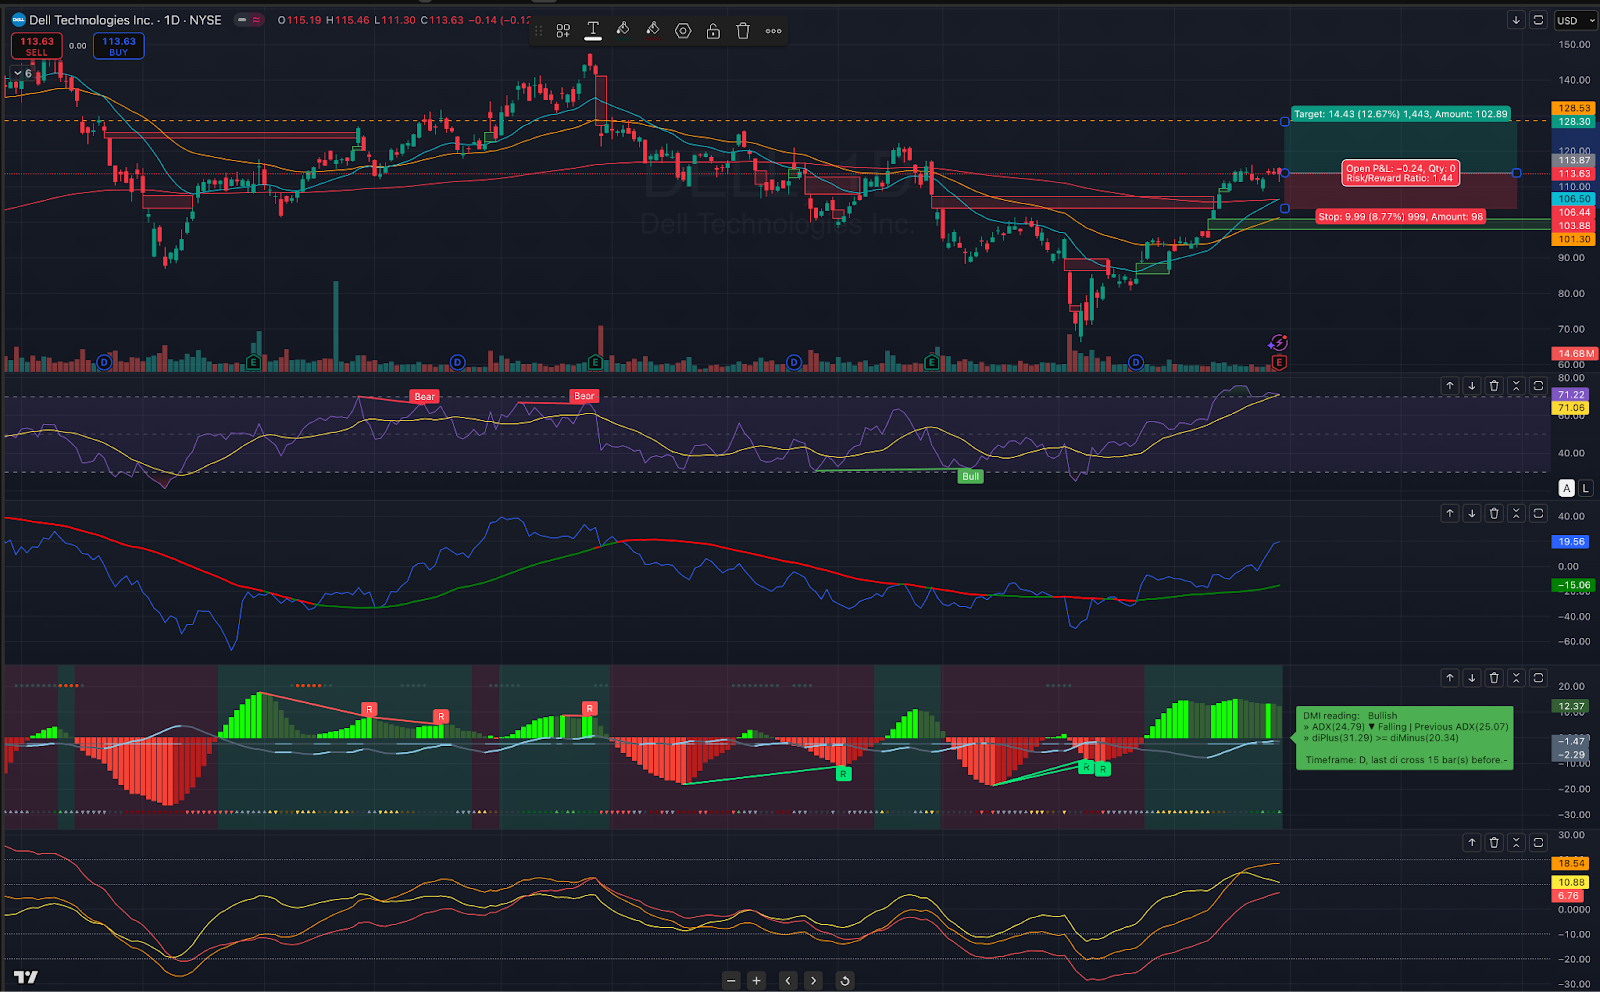The image size is (1600, 992).
Task: Click the blue target handle of position
Action: (1285, 122)
